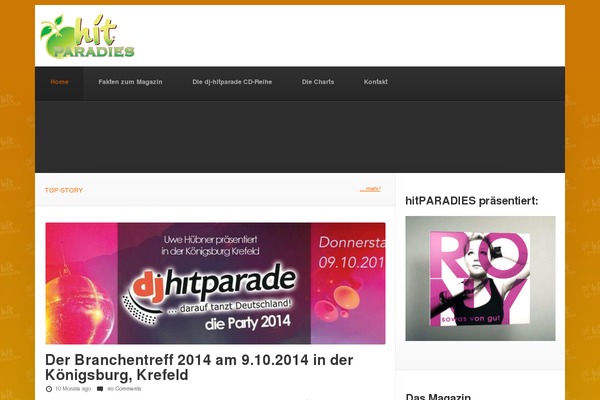This screenshot has width=600, height=400.
Task: Open the Kontakt menu item
Action: pos(375,82)
